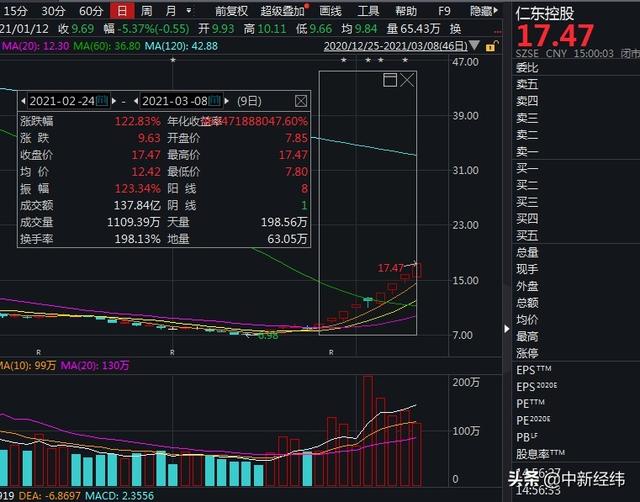
Task: Open the 帮助 help menu
Action: [406, 11]
